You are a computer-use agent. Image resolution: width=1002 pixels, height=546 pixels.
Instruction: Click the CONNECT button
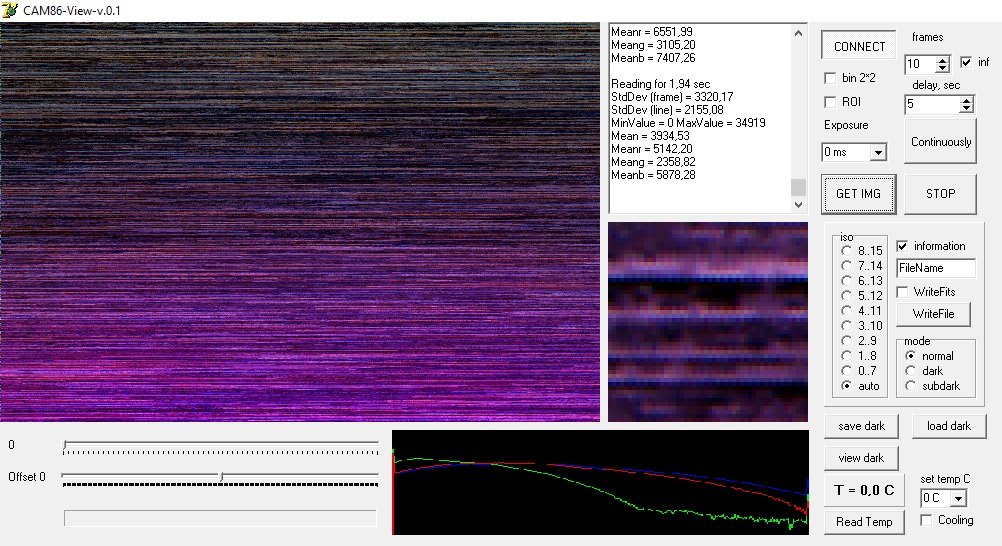pyautogui.click(x=859, y=47)
